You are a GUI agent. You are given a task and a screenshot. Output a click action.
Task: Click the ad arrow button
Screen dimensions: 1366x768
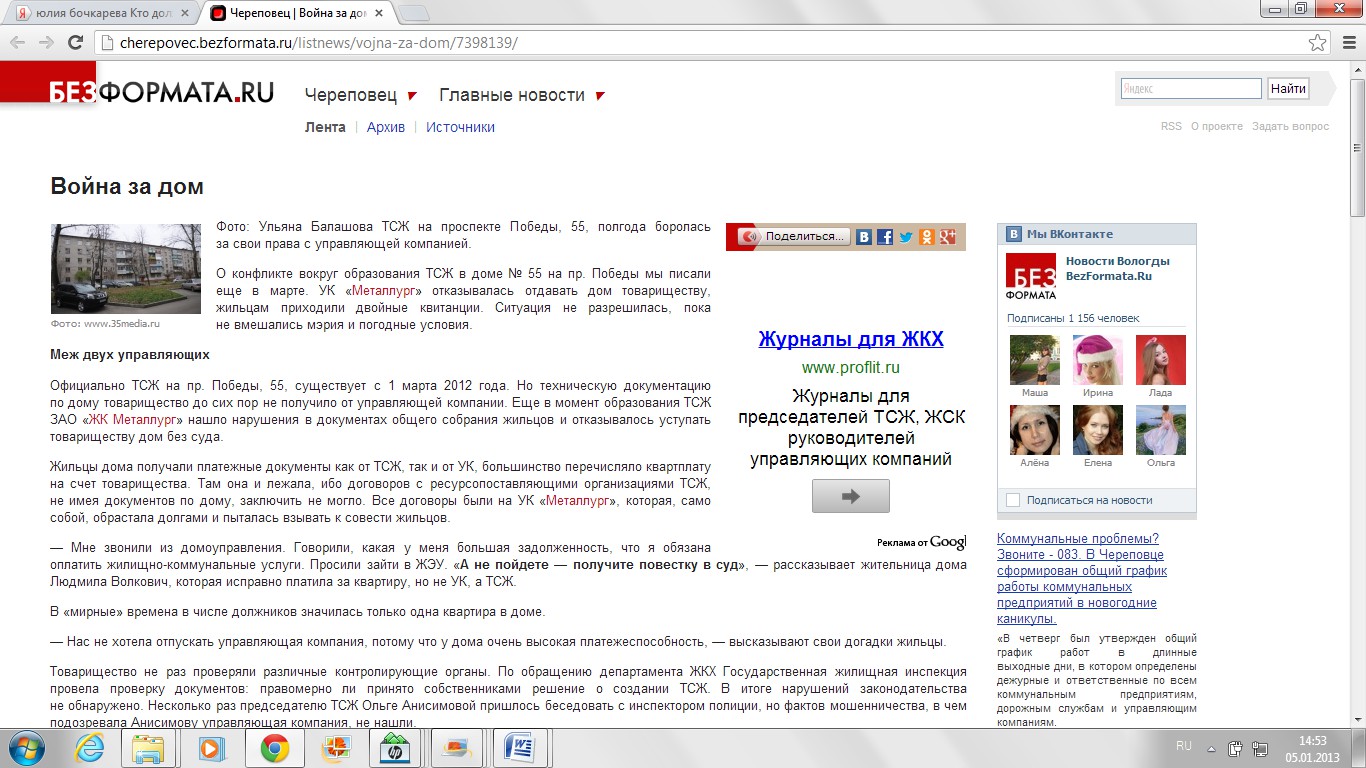(x=851, y=496)
